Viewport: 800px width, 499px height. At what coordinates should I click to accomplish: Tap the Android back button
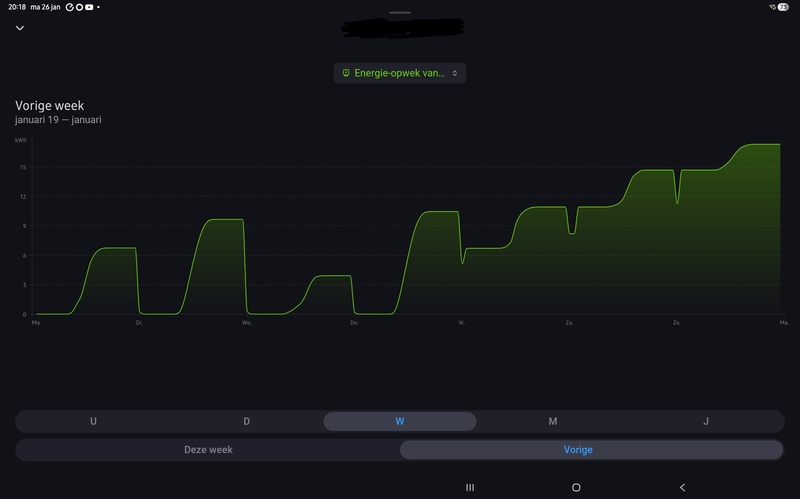(x=682, y=487)
